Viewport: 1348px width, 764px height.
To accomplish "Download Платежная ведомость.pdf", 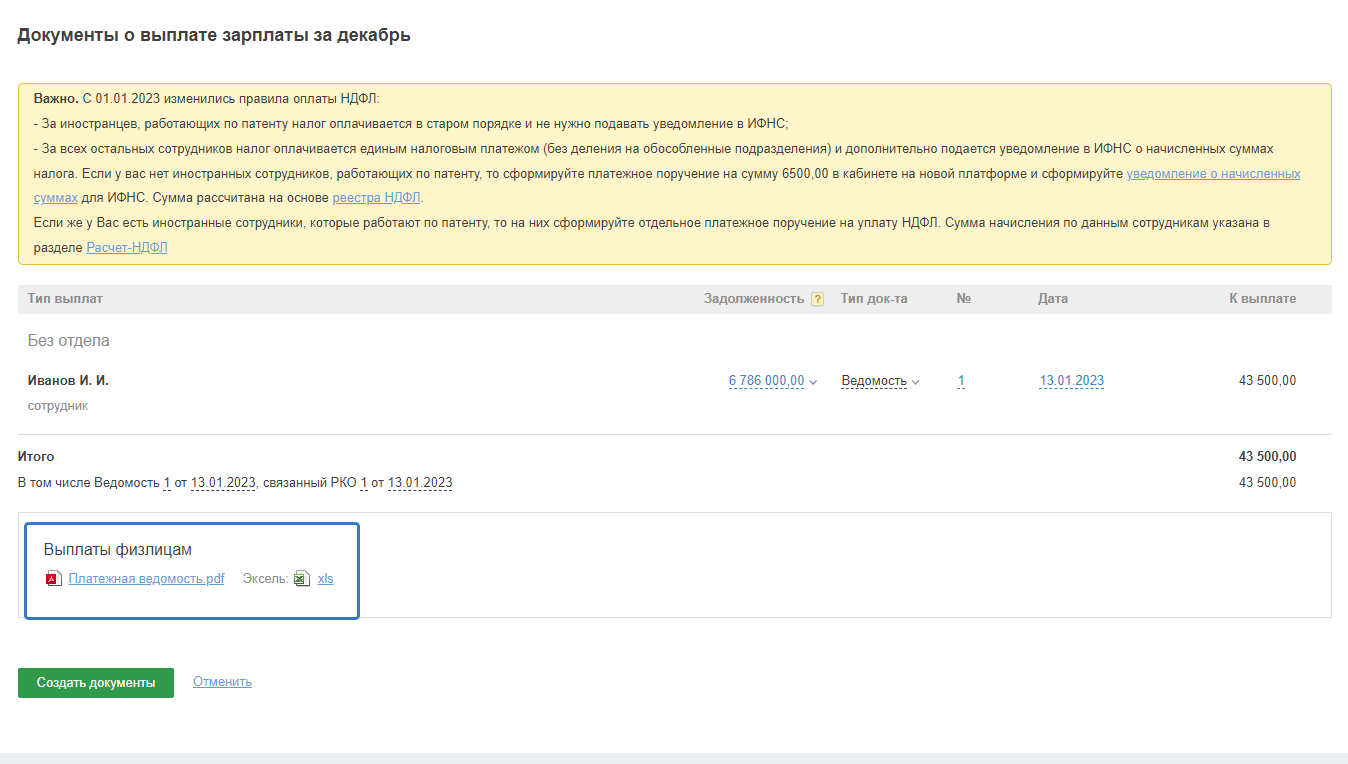I will 146,579.
